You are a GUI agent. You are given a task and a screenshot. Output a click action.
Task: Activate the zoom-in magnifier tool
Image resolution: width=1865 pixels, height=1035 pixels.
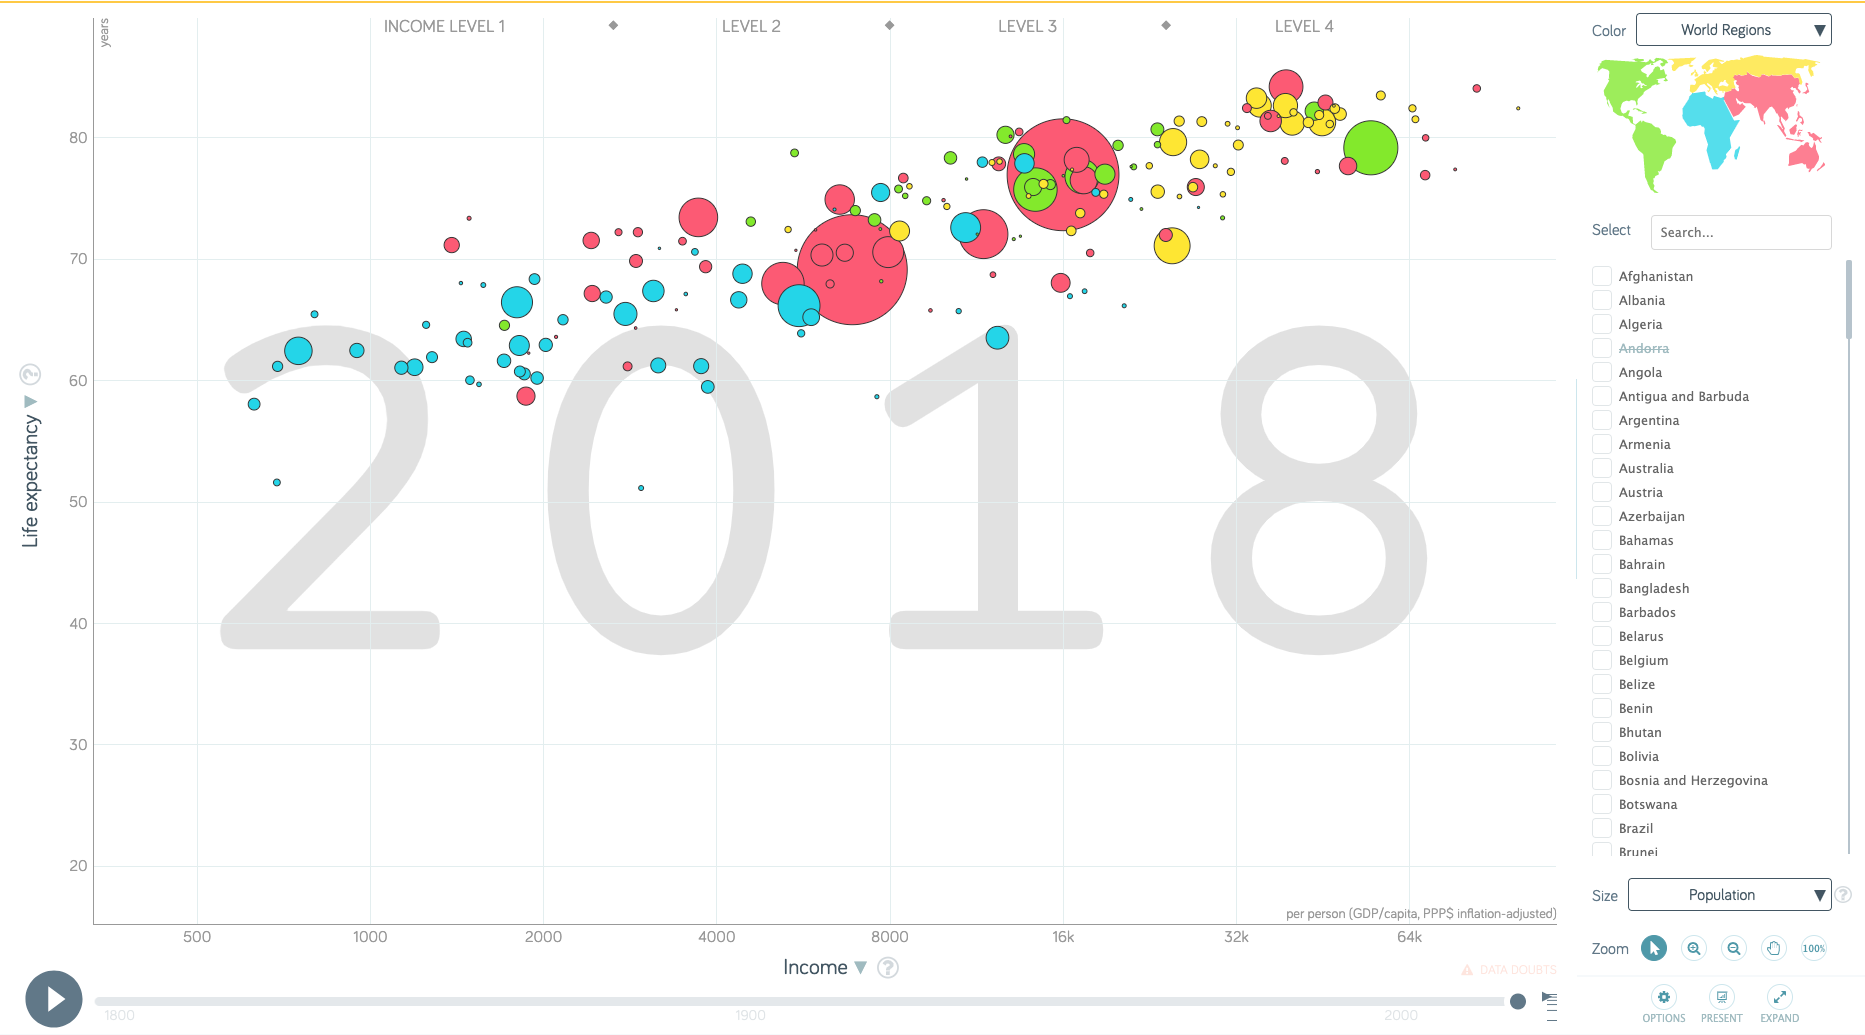tap(1694, 948)
